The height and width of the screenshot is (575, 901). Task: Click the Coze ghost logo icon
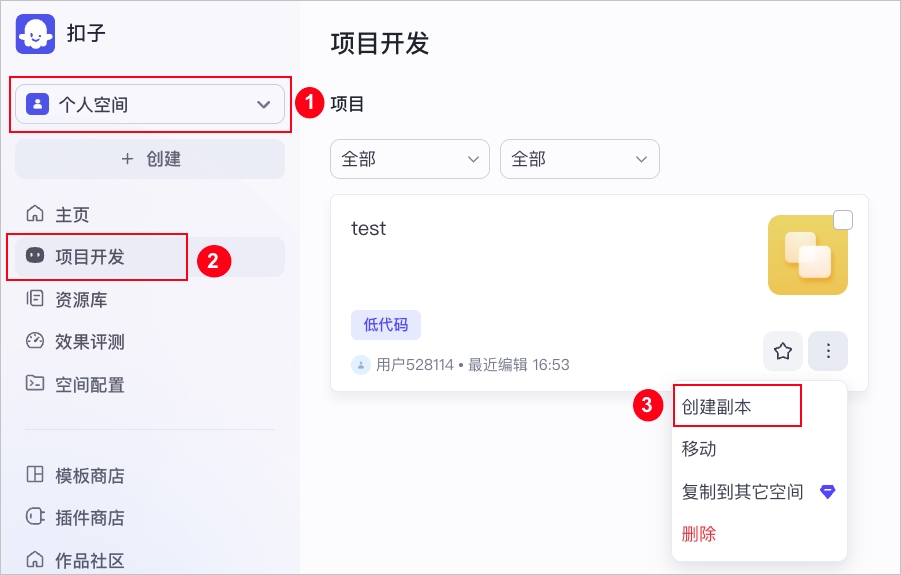coord(35,34)
